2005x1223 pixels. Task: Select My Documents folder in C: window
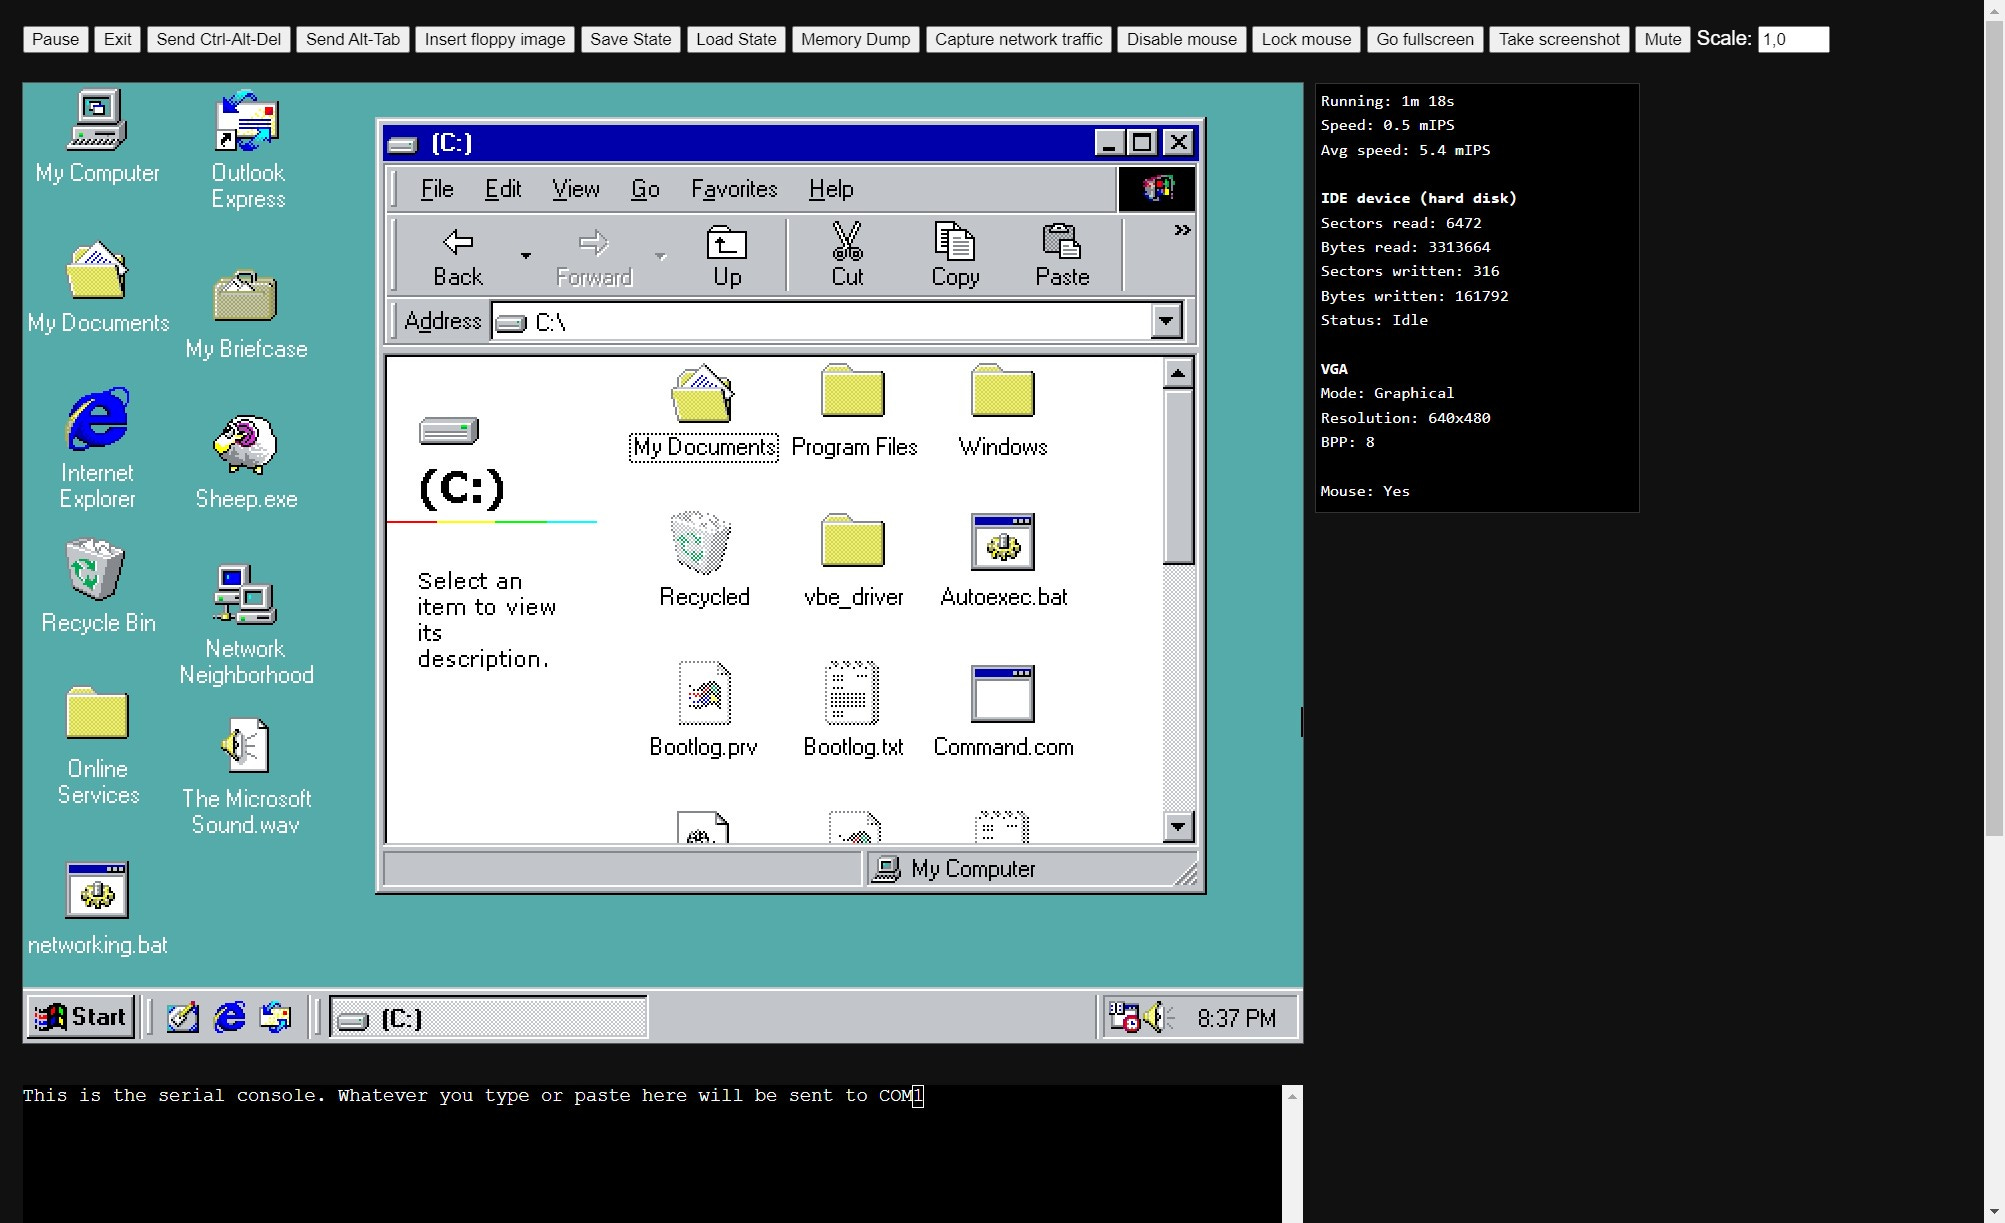point(703,412)
